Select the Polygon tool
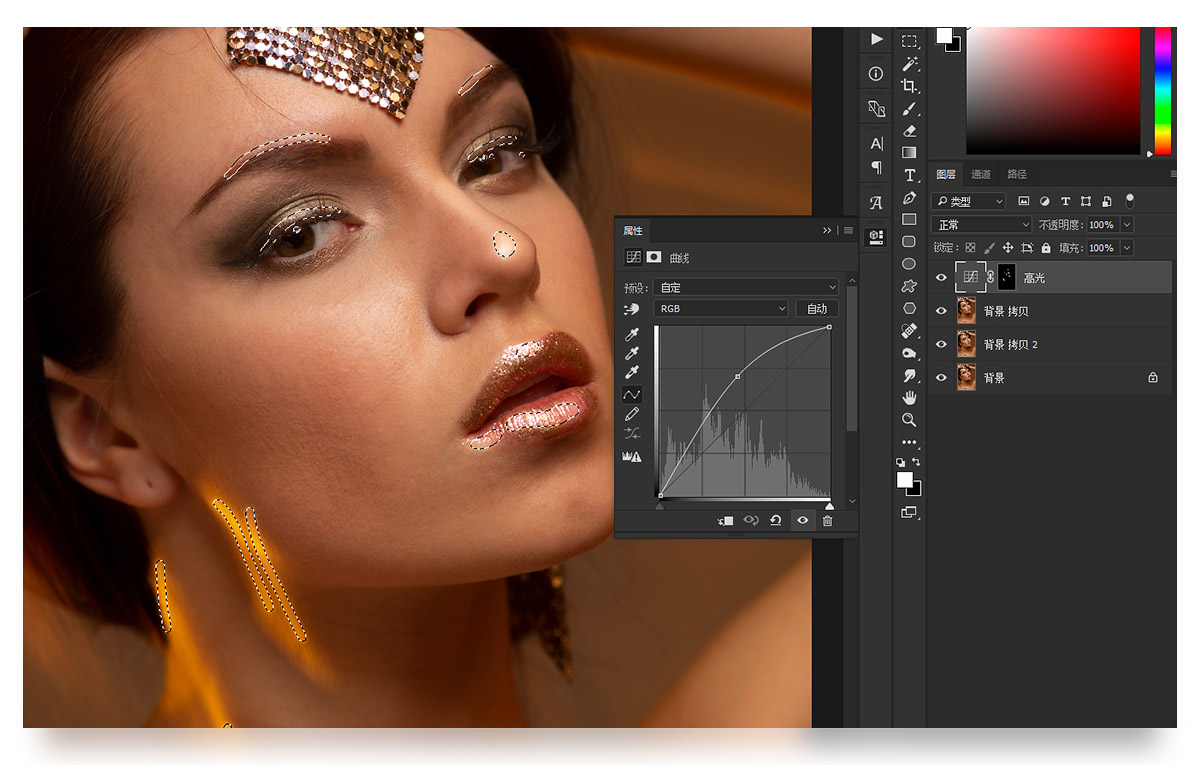 coord(909,308)
